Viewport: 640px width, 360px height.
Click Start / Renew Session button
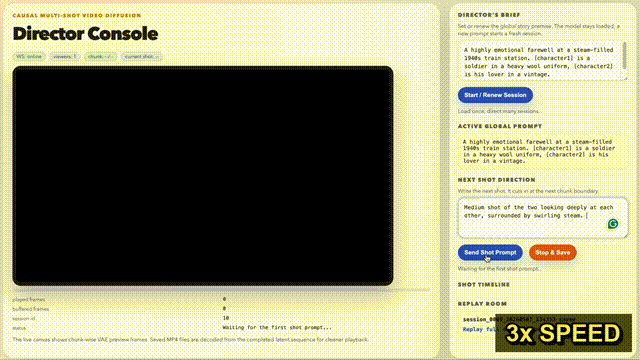click(495, 95)
